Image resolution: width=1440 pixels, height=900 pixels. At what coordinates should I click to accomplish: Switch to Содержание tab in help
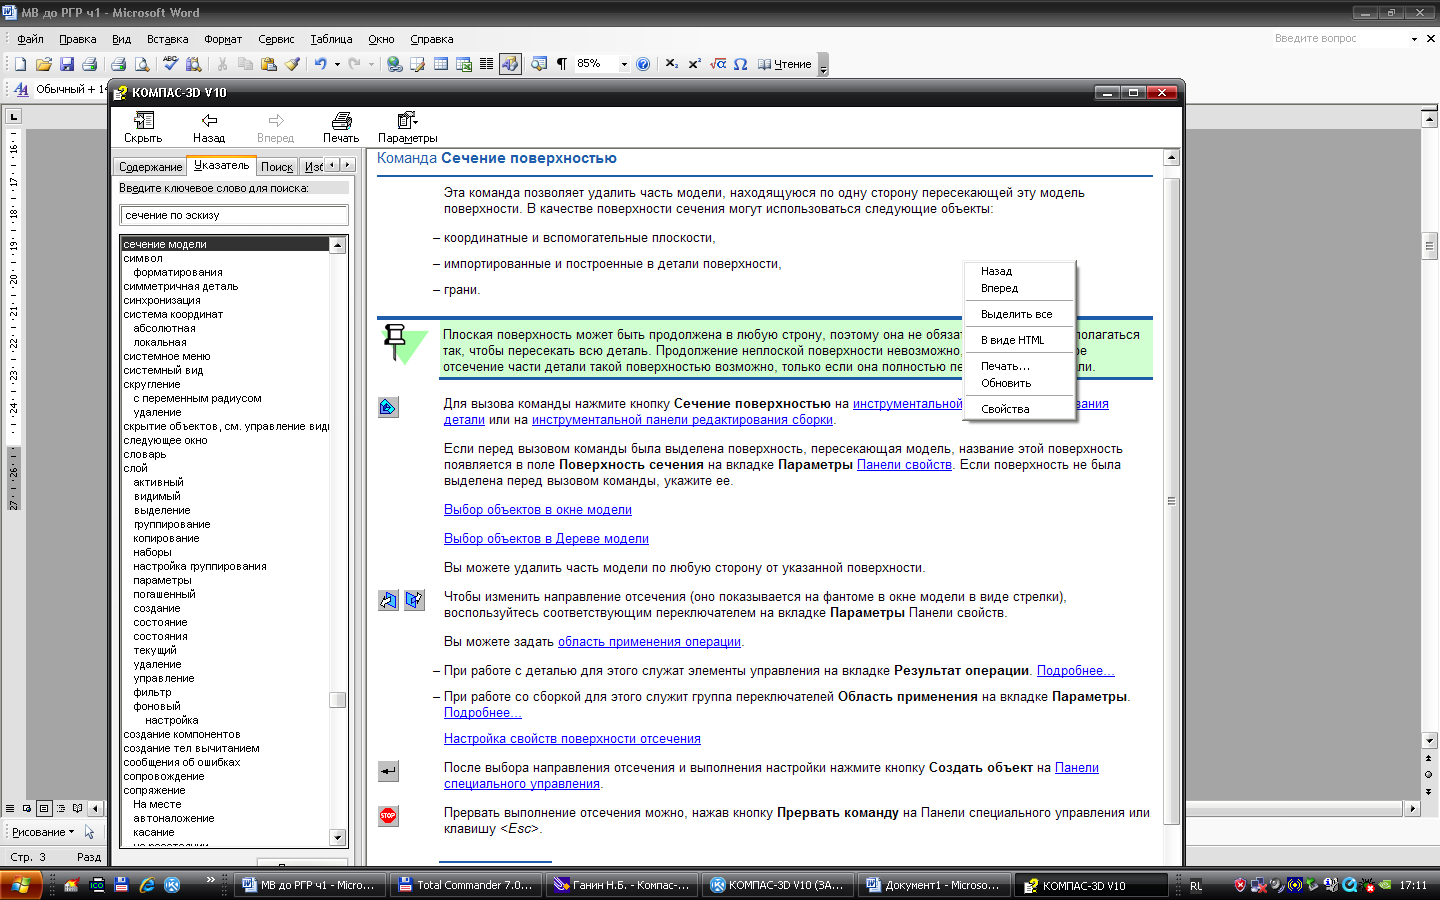point(150,167)
